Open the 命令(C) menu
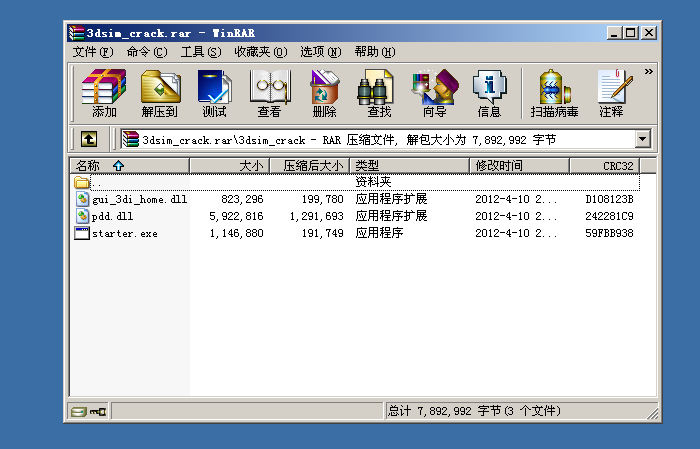This screenshot has height=449, width=700. coord(147,52)
